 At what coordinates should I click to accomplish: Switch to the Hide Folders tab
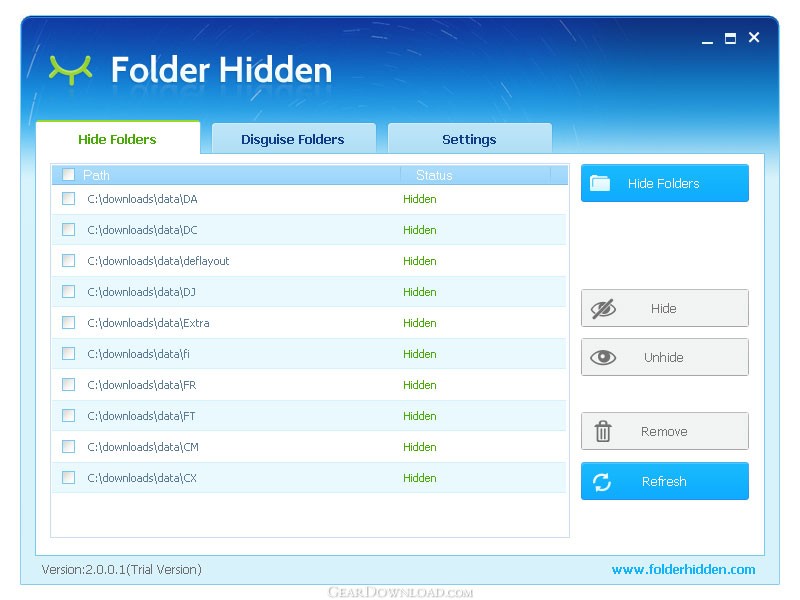coord(117,138)
